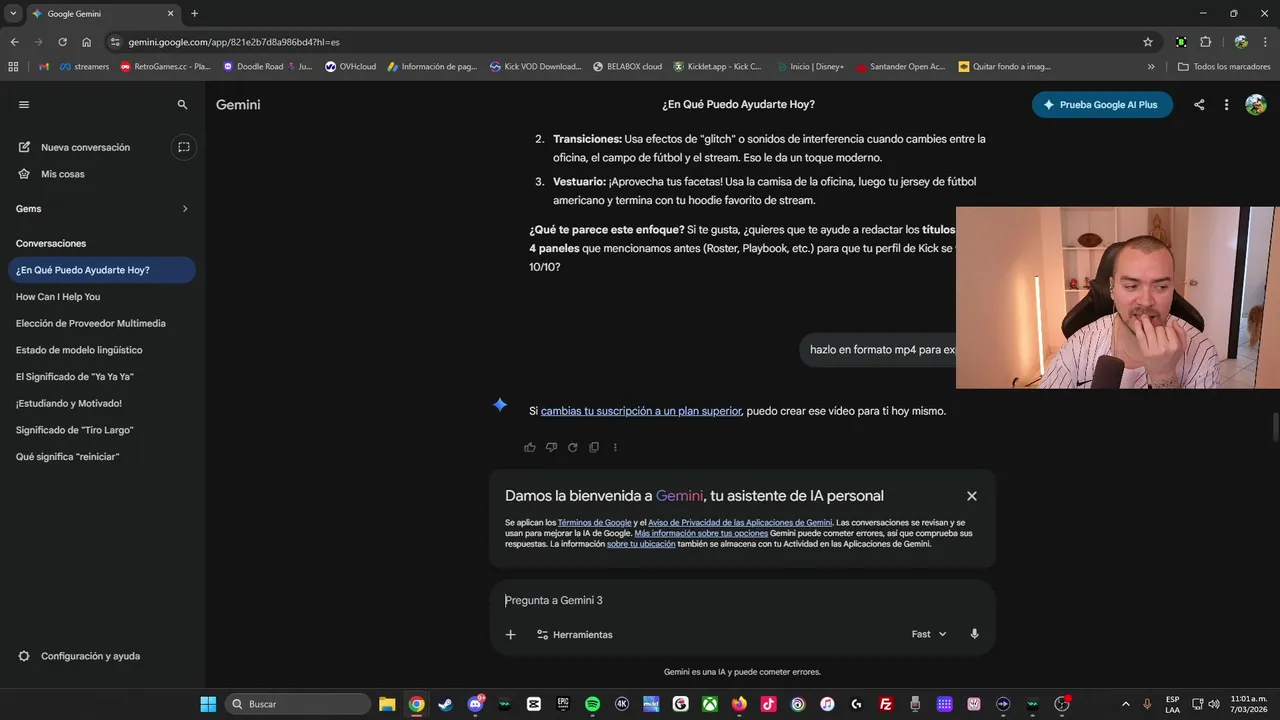The height and width of the screenshot is (720, 1280).
Task: Select the active conversation "¿En Qué Puedo Ayudarte Hoy?"
Action: pyautogui.click(x=101, y=270)
